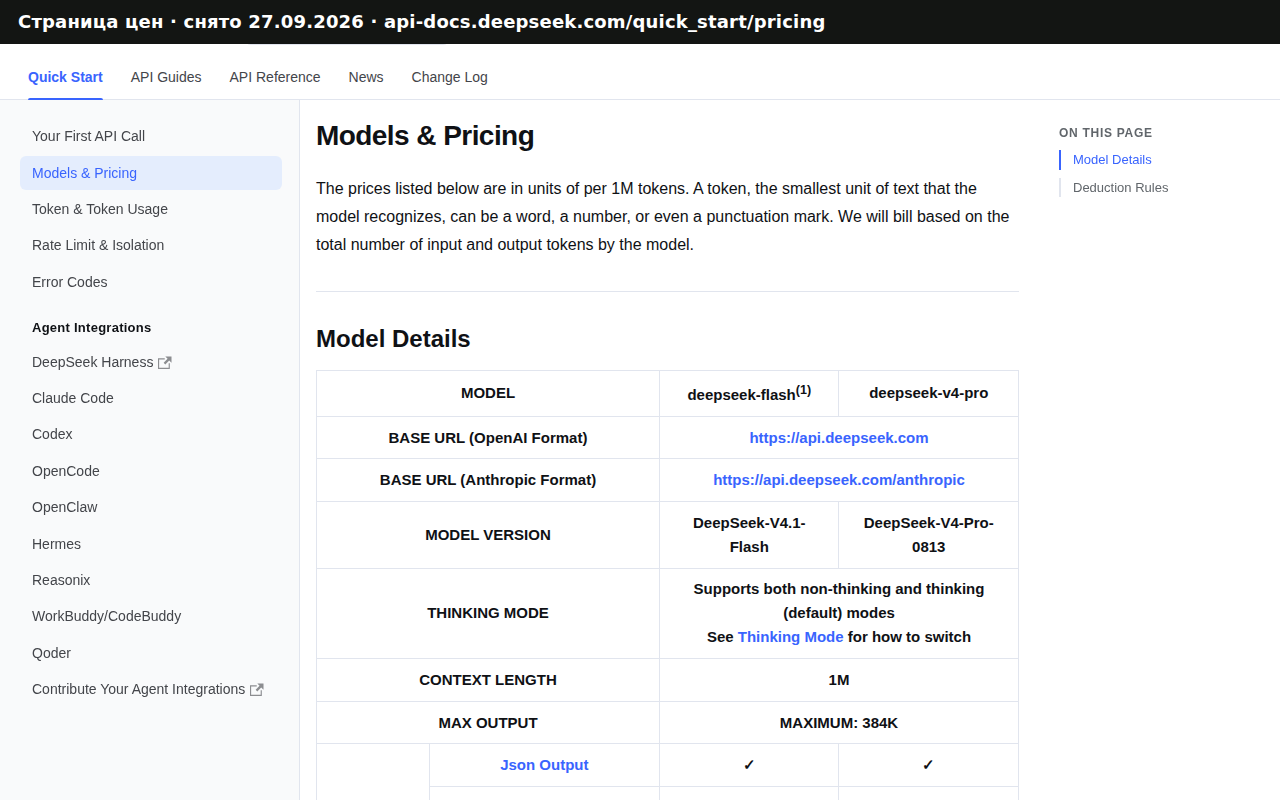
Task: Click the MAX OUTPUT row label
Action: 488,723
